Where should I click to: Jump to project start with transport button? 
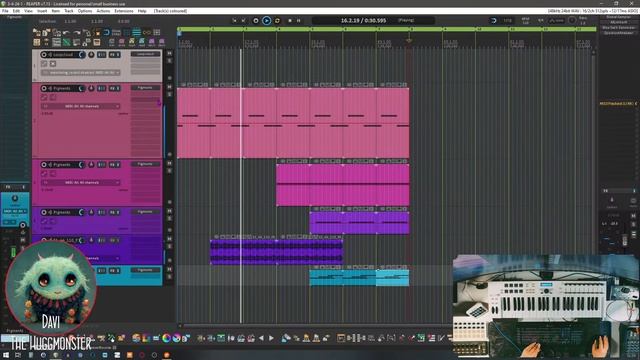(x=234, y=20)
